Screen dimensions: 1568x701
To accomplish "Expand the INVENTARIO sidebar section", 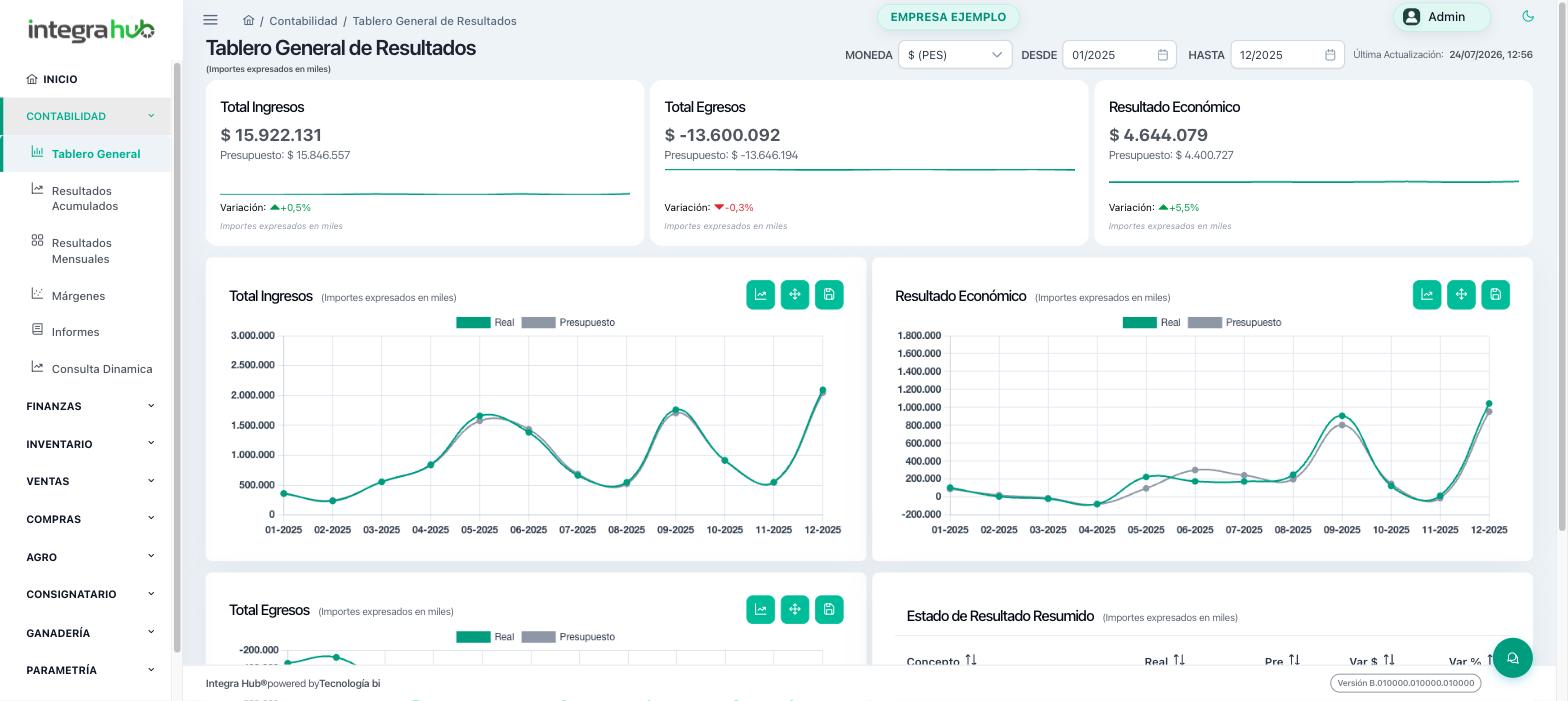I will [x=87, y=444].
